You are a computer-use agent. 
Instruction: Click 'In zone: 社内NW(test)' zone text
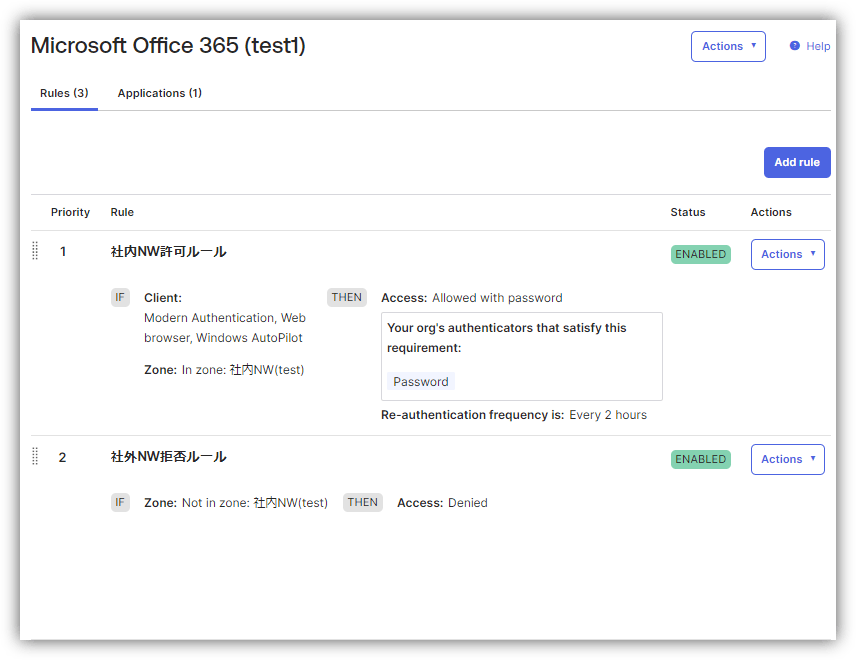pyautogui.click(x=243, y=370)
